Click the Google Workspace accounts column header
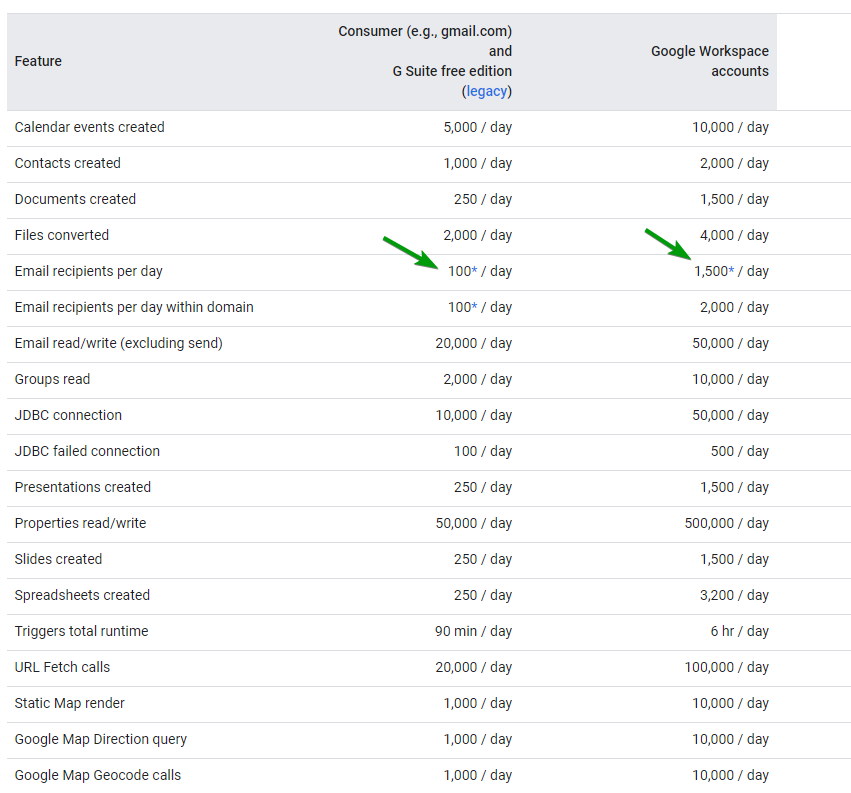This screenshot has height=793, width=851. tap(709, 61)
